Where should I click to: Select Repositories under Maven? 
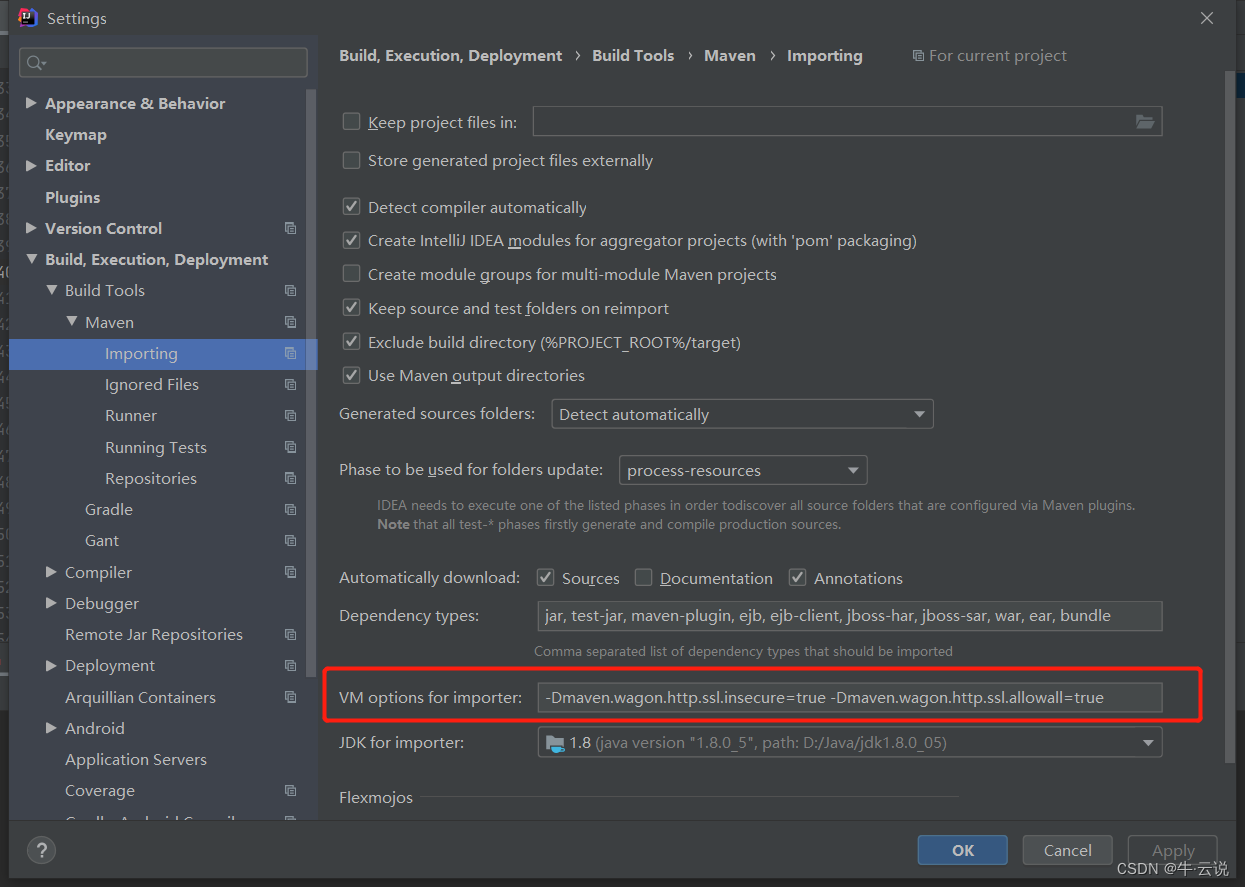pyautogui.click(x=151, y=478)
